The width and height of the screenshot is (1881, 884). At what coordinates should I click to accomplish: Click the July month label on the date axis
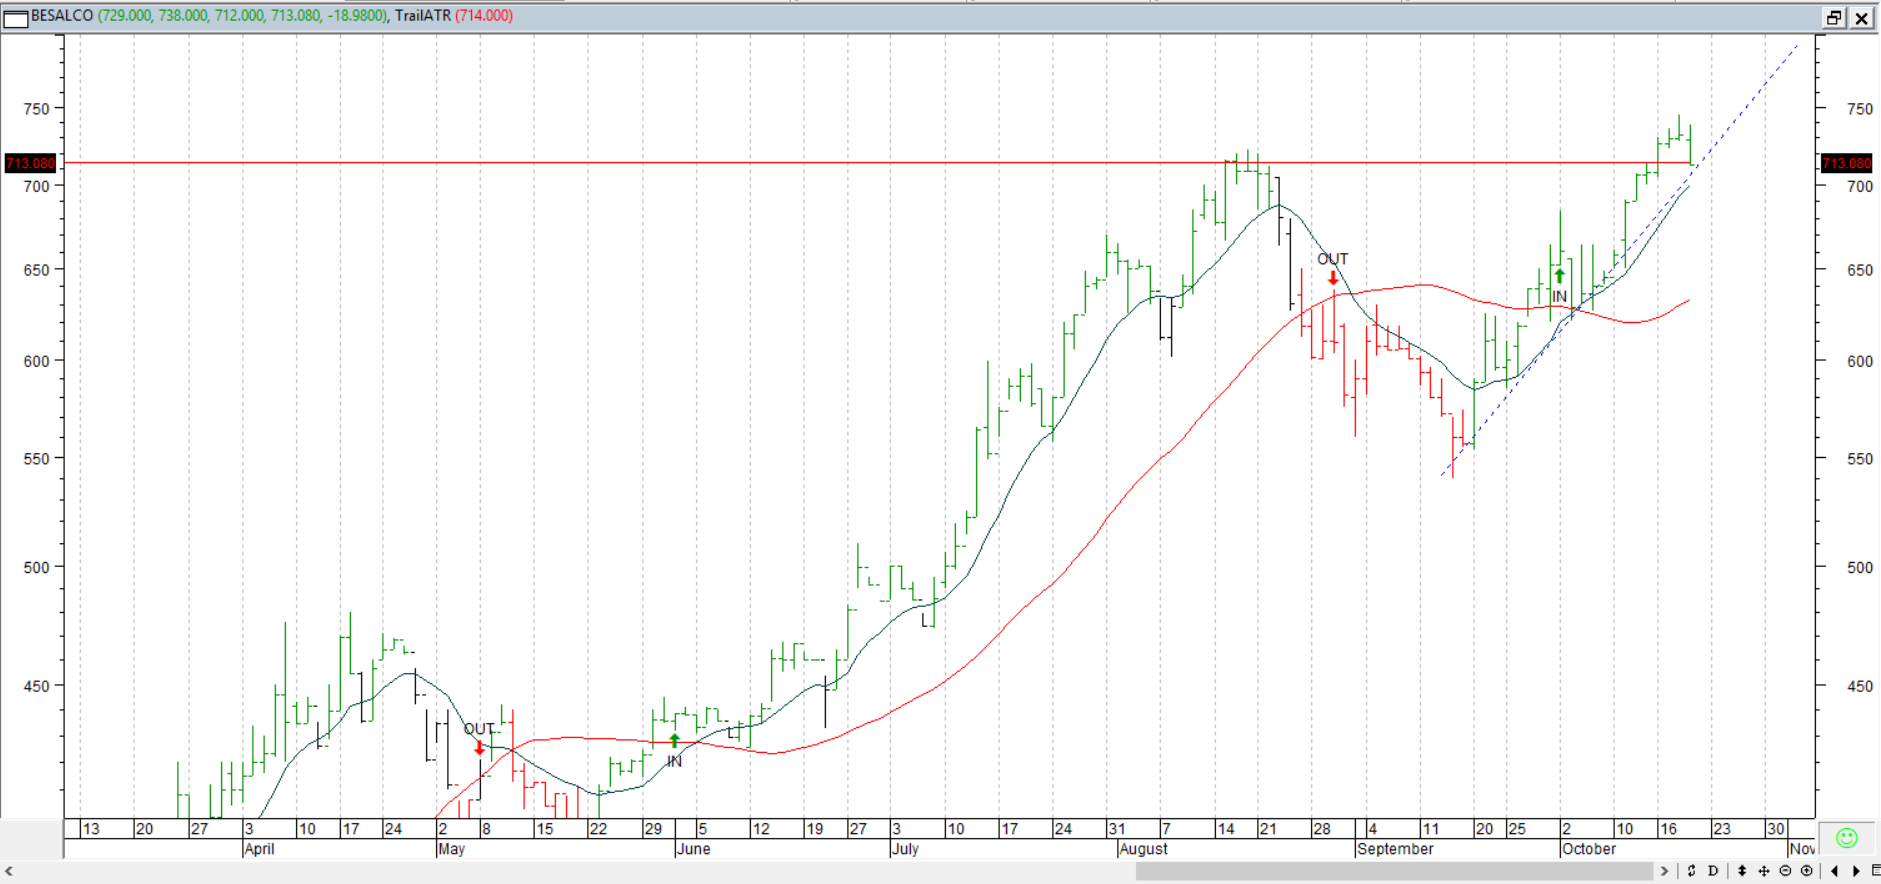click(x=905, y=849)
